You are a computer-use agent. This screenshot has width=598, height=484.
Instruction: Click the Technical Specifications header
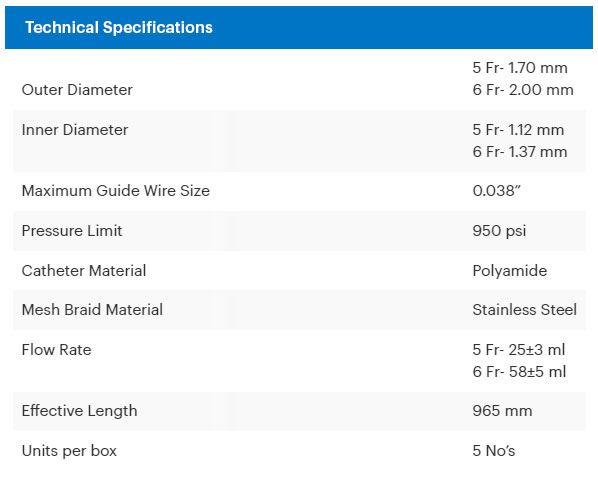tap(119, 27)
